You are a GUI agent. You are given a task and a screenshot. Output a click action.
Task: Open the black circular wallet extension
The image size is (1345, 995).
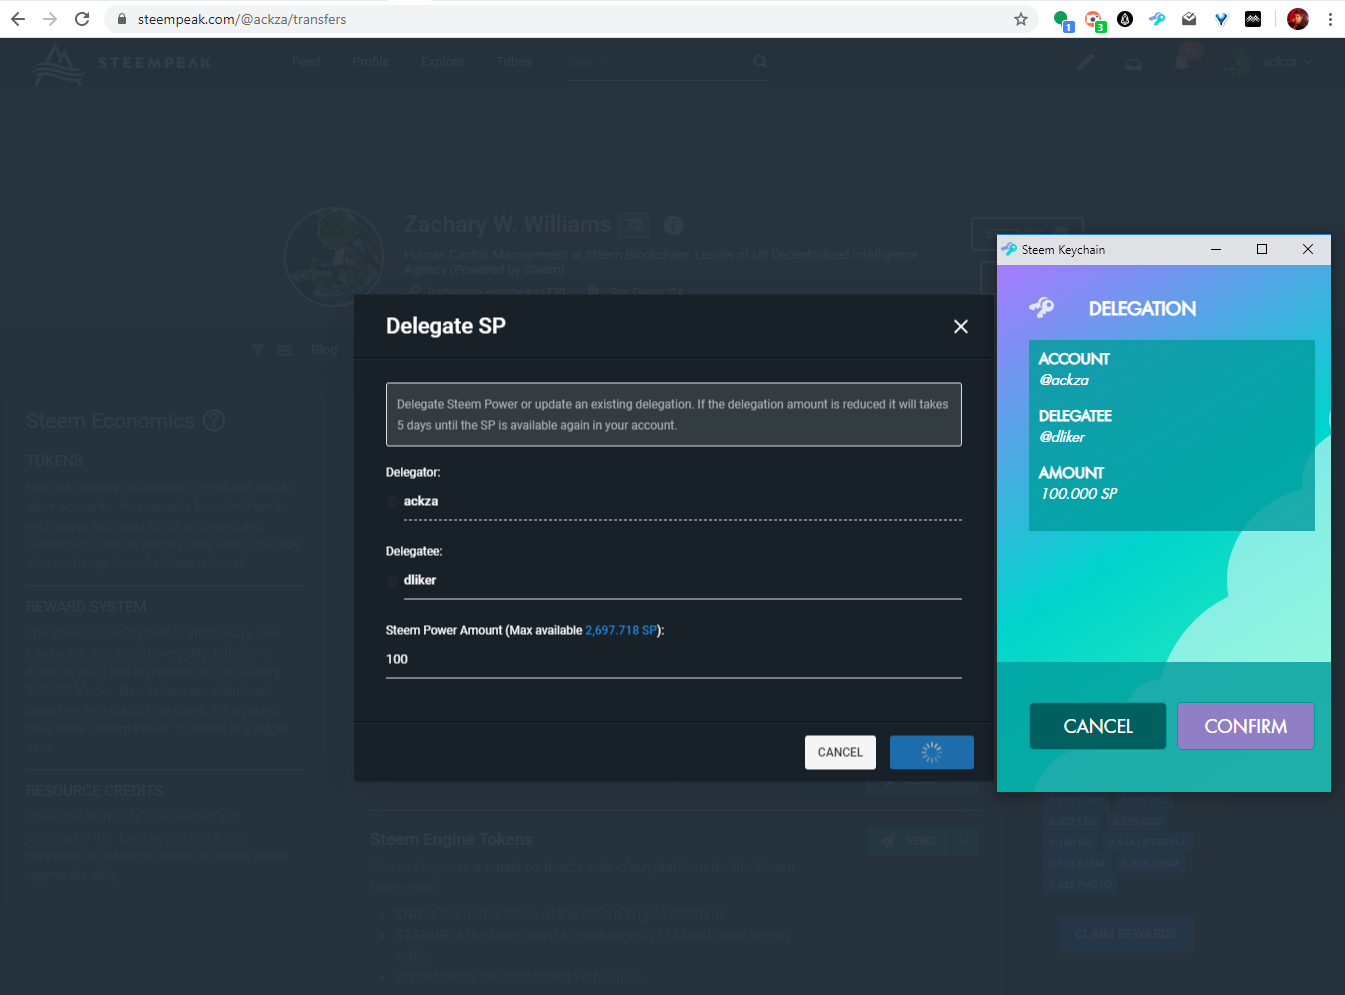pos(1125,19)
